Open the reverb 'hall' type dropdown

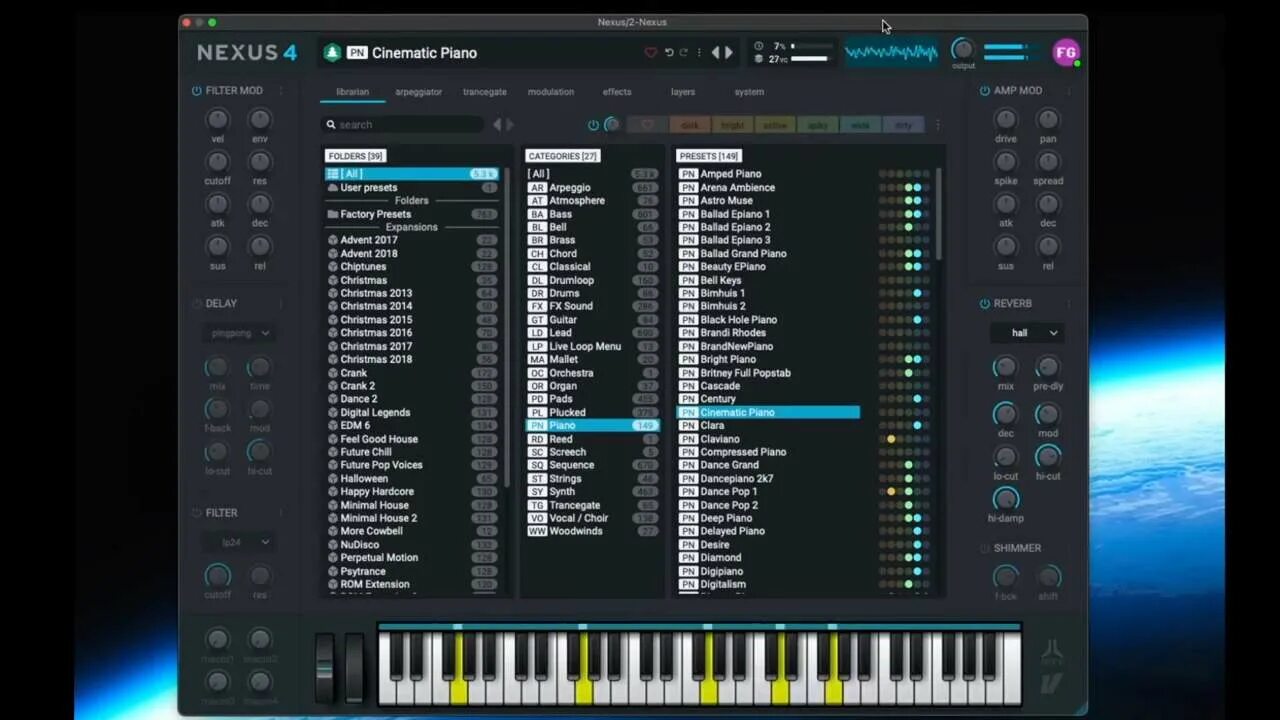[1027, 333]
